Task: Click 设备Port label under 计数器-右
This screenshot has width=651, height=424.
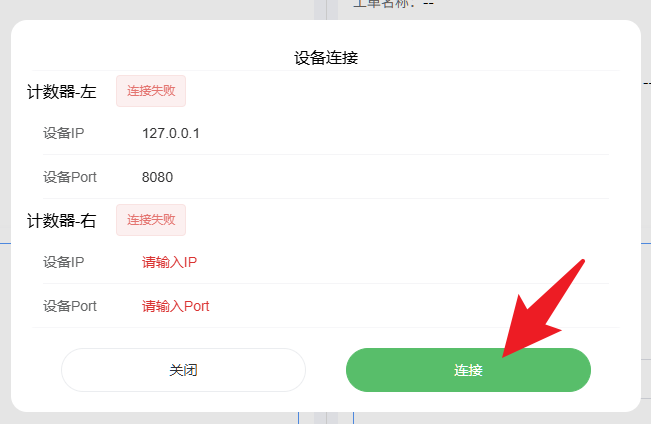Action: point(70,306)
